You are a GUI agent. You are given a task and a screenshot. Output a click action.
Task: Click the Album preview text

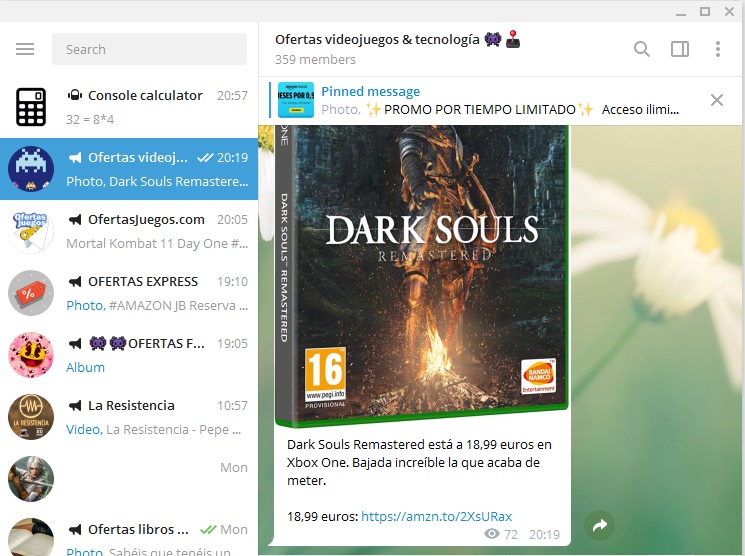click(85, 367)
